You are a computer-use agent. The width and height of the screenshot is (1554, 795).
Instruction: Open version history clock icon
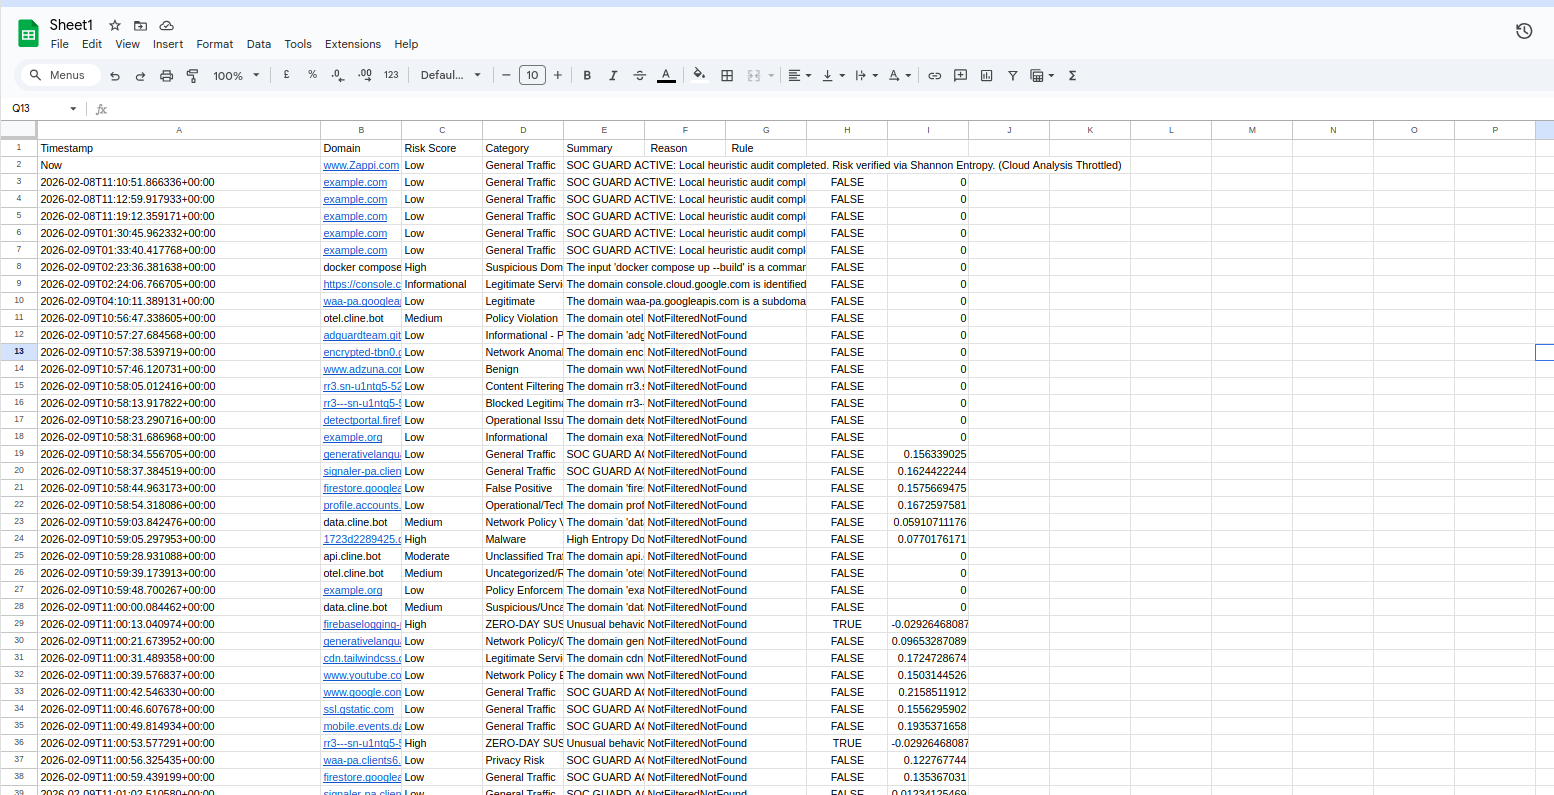tap(1524, 31)
